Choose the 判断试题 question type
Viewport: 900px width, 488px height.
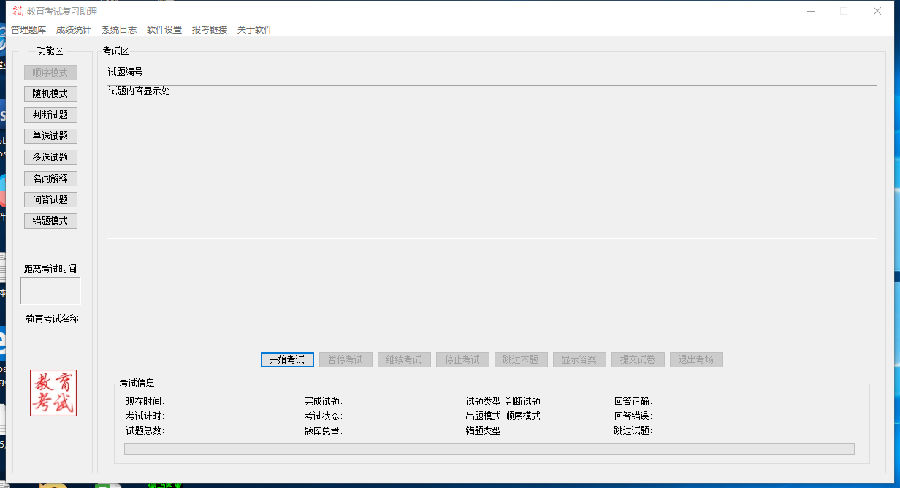point(50,115)
